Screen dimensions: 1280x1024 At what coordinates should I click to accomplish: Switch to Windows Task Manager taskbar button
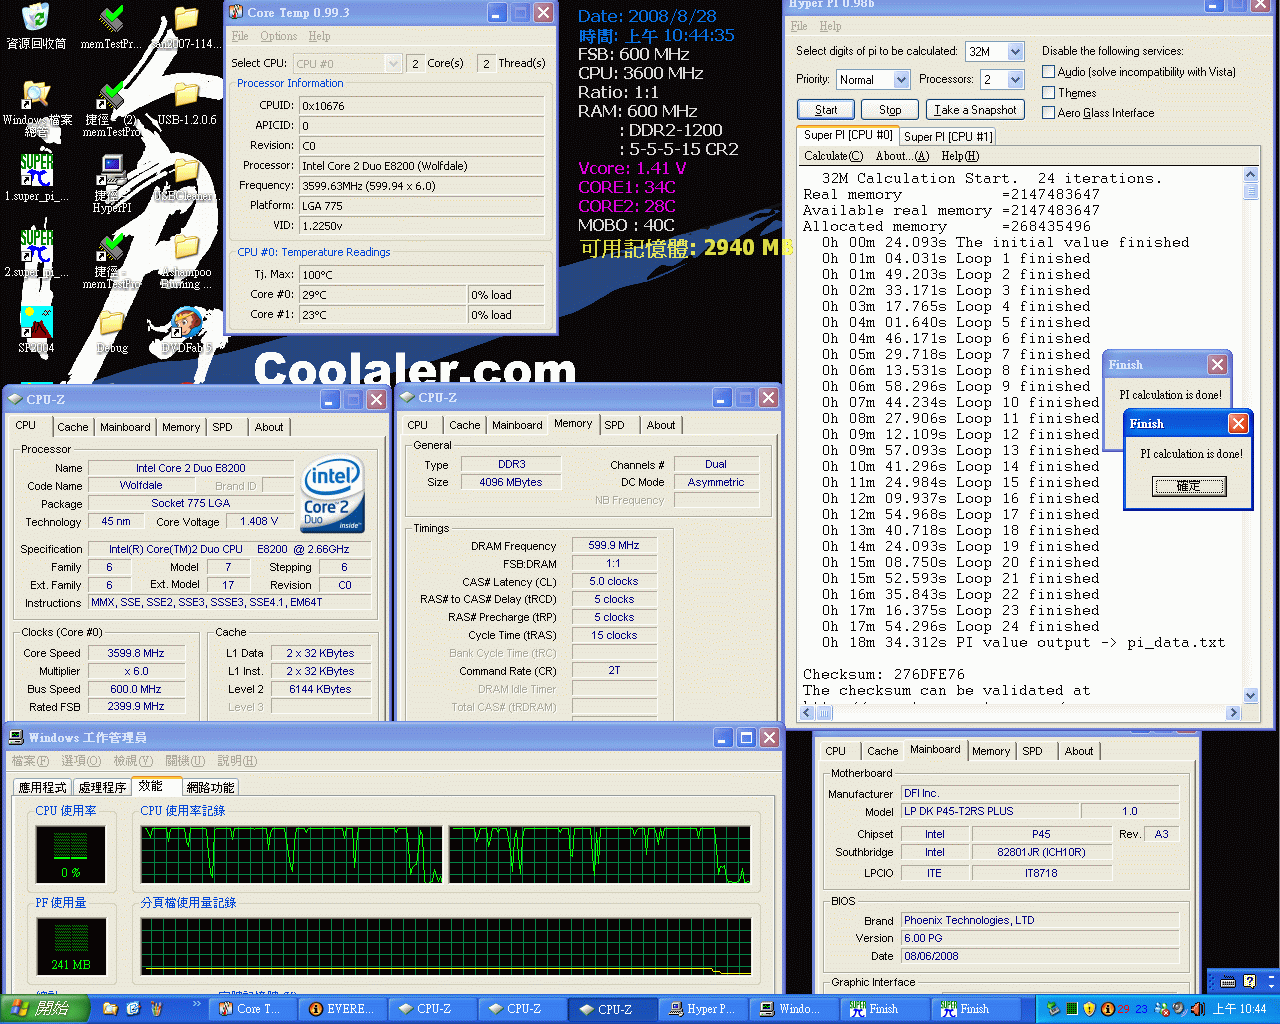click(x=793, y=1009)
